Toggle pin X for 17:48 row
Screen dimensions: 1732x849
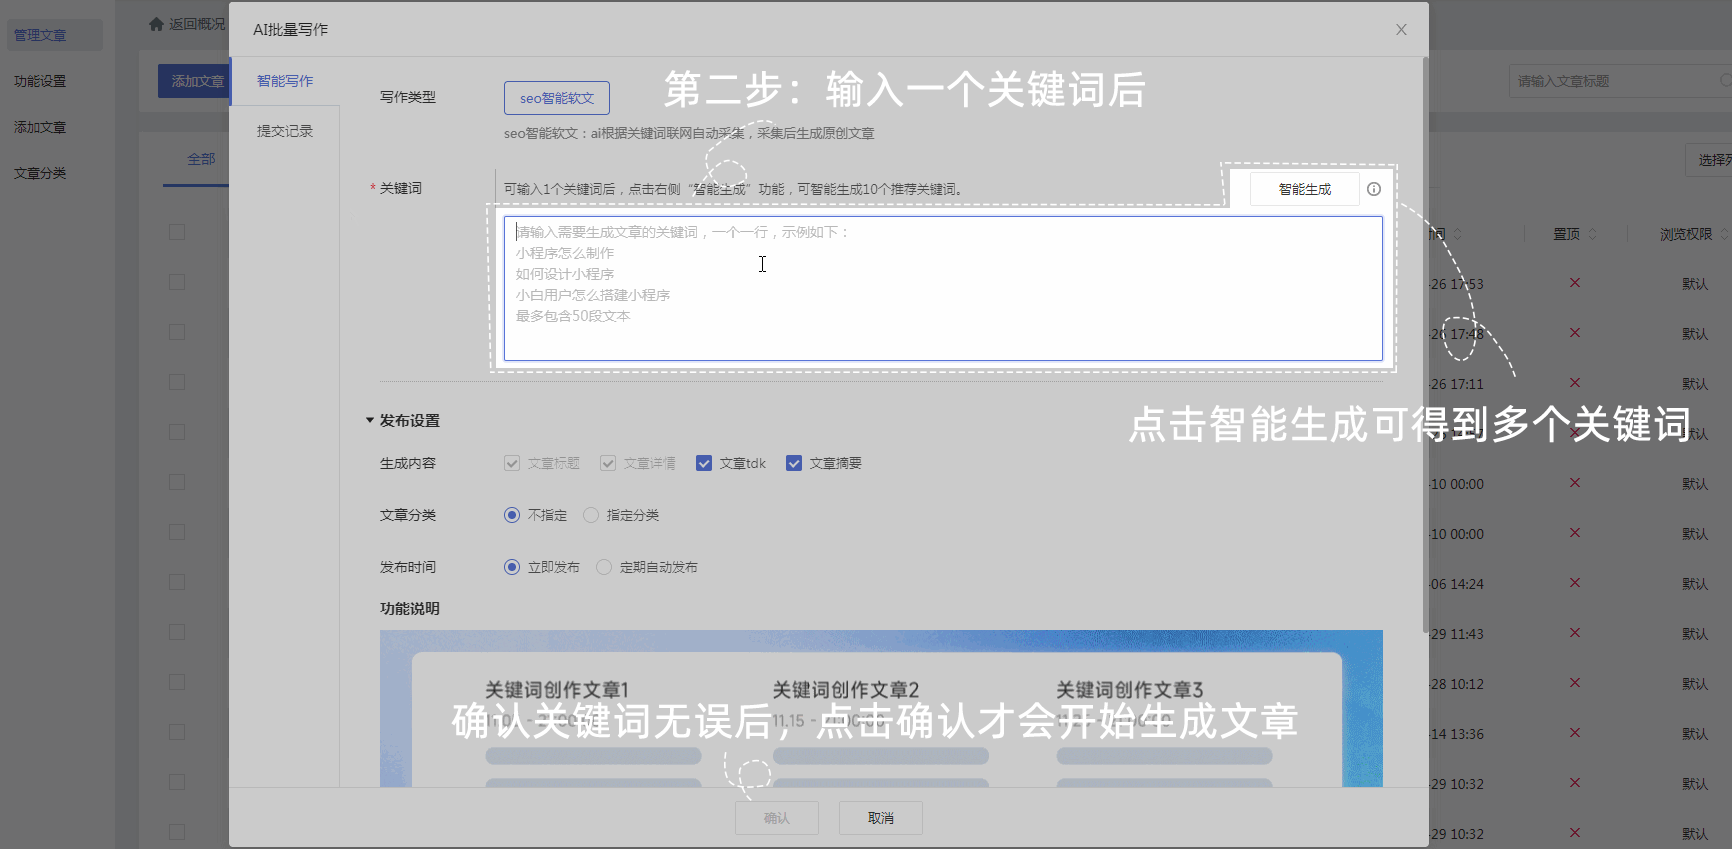pos(1575,333)
